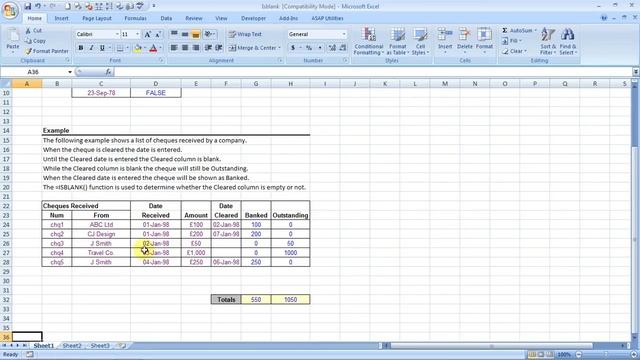Increase indent of cell
Screen dimensions: 640x360
(x=219, y=48)
